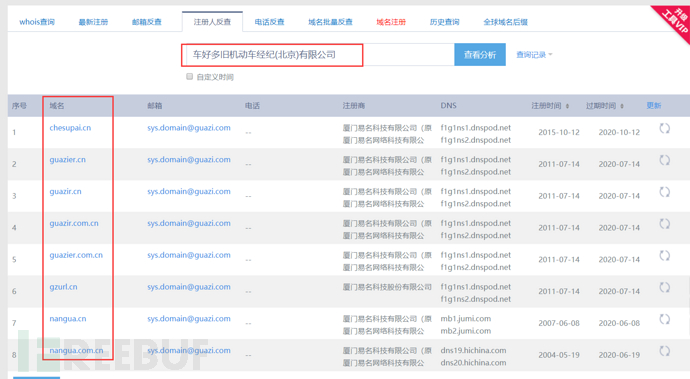Refresh the guazier.cn row record
The height and width of the screenshot is (379, 690).
click(x=664, y=160)
